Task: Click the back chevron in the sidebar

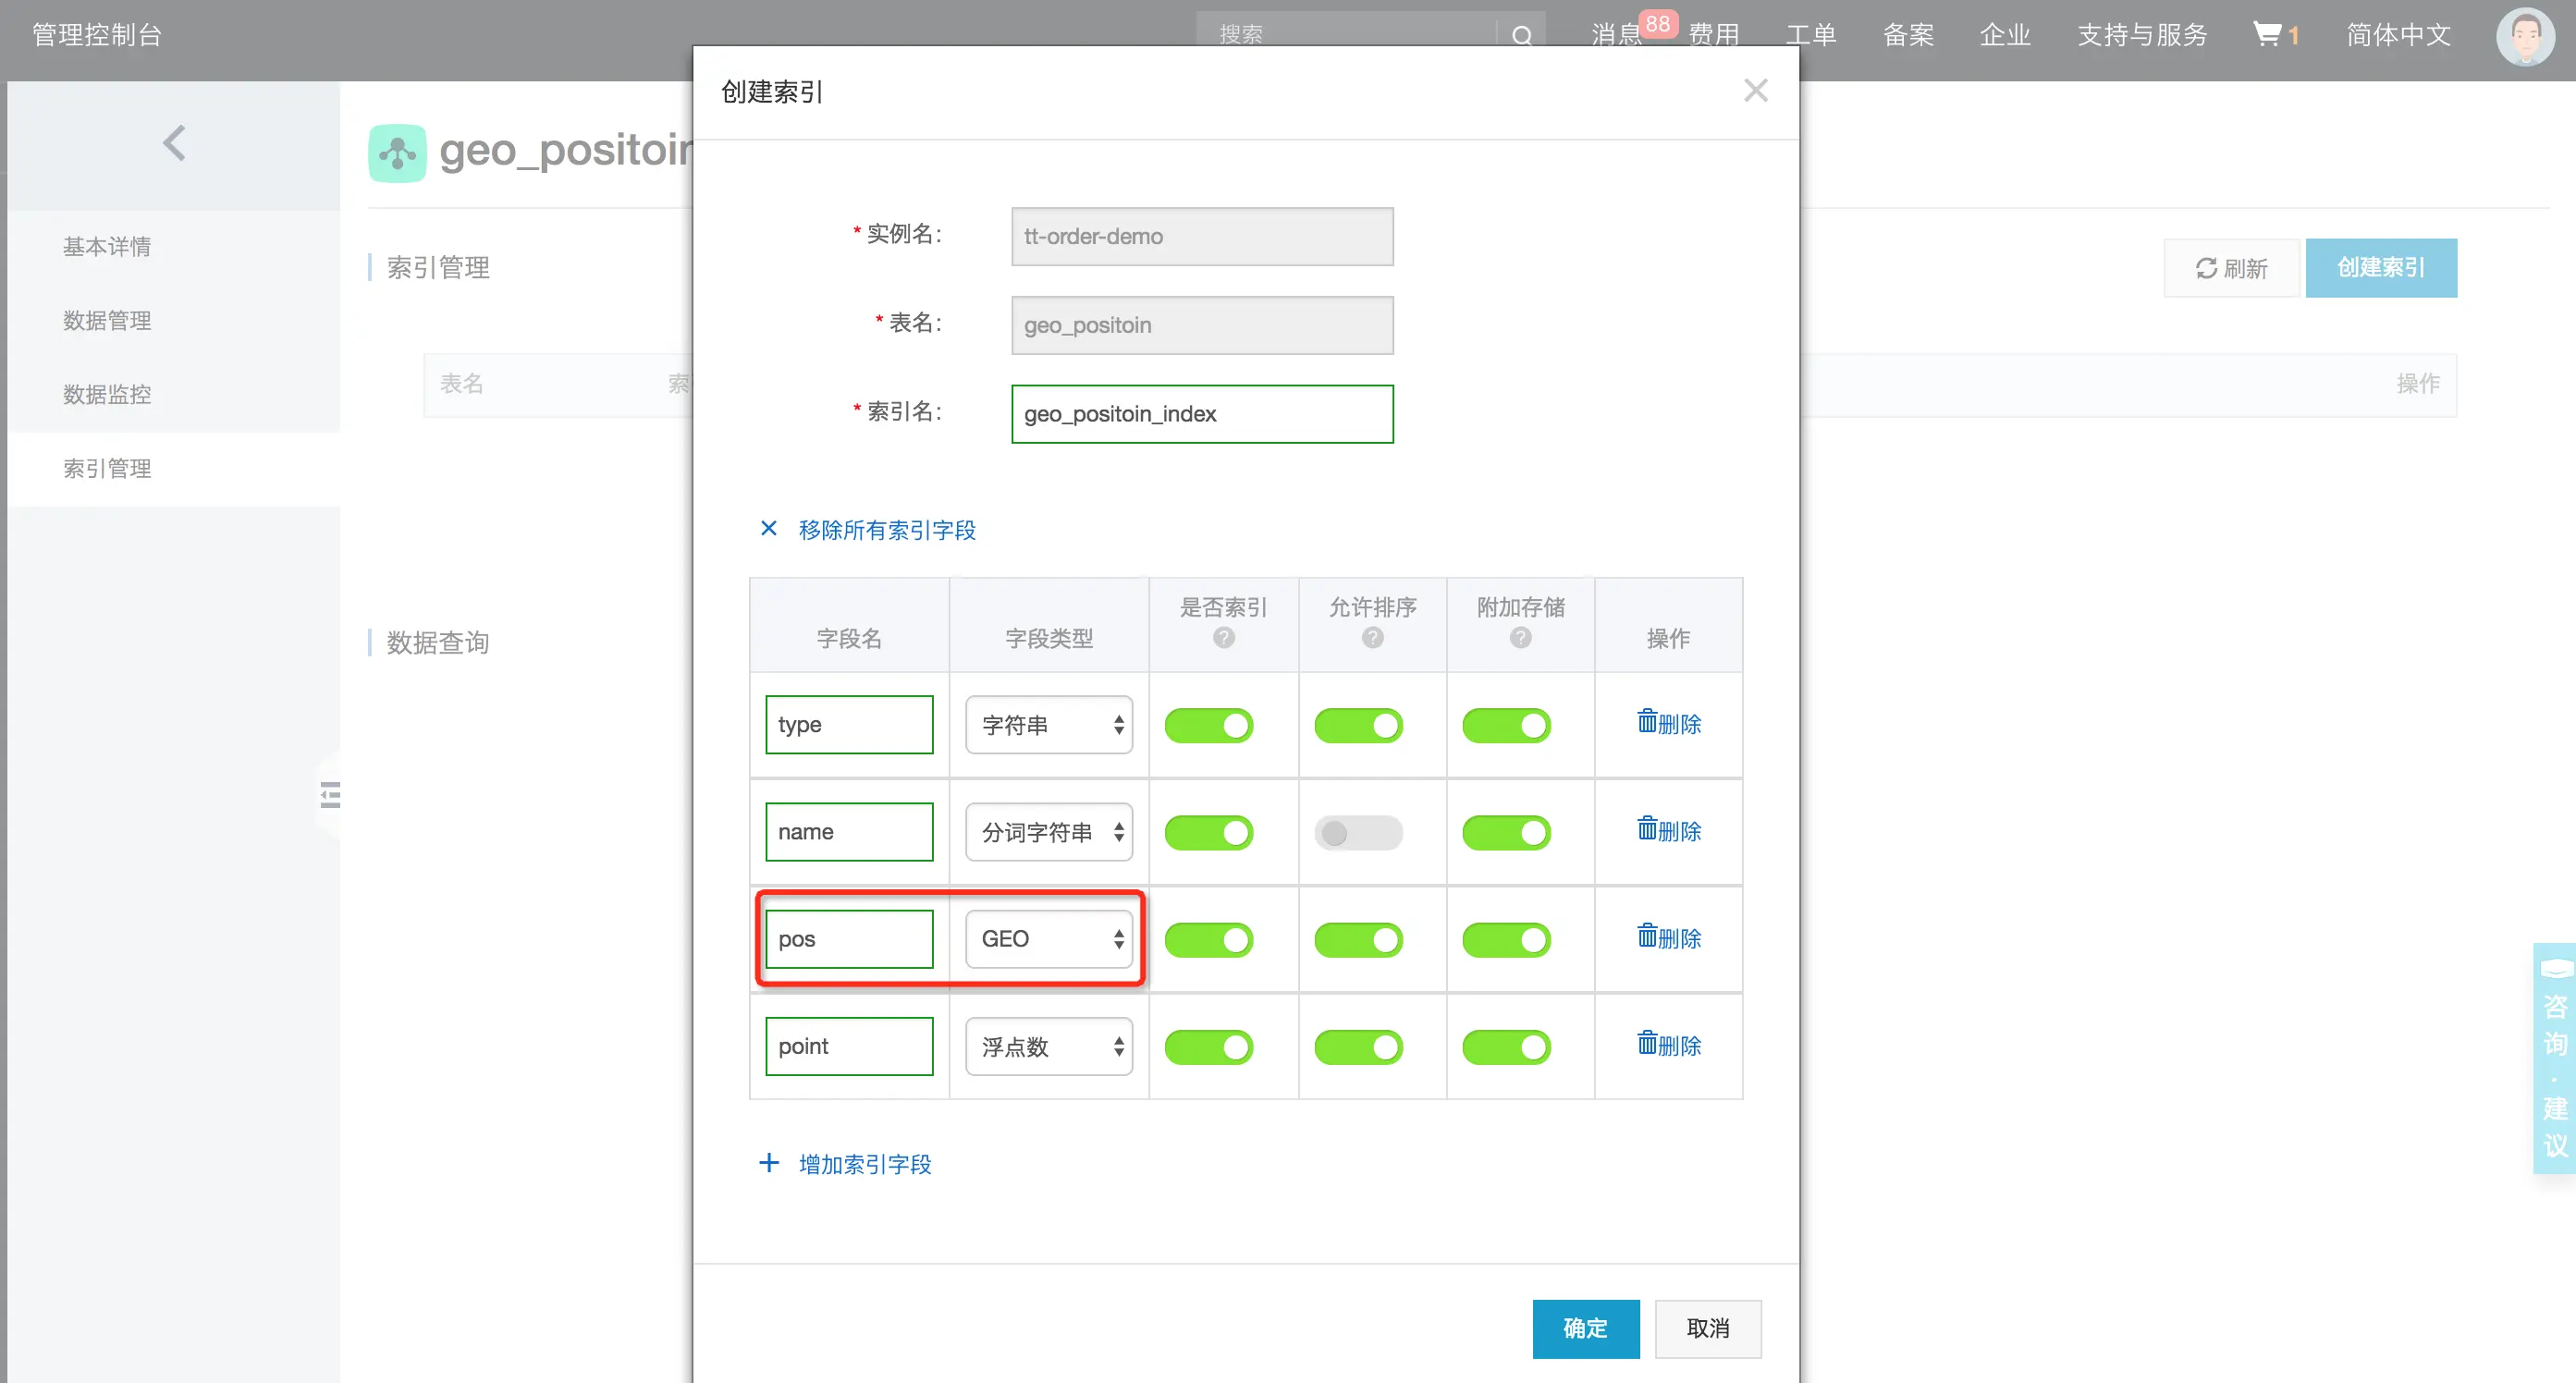Action: [174, 143]
